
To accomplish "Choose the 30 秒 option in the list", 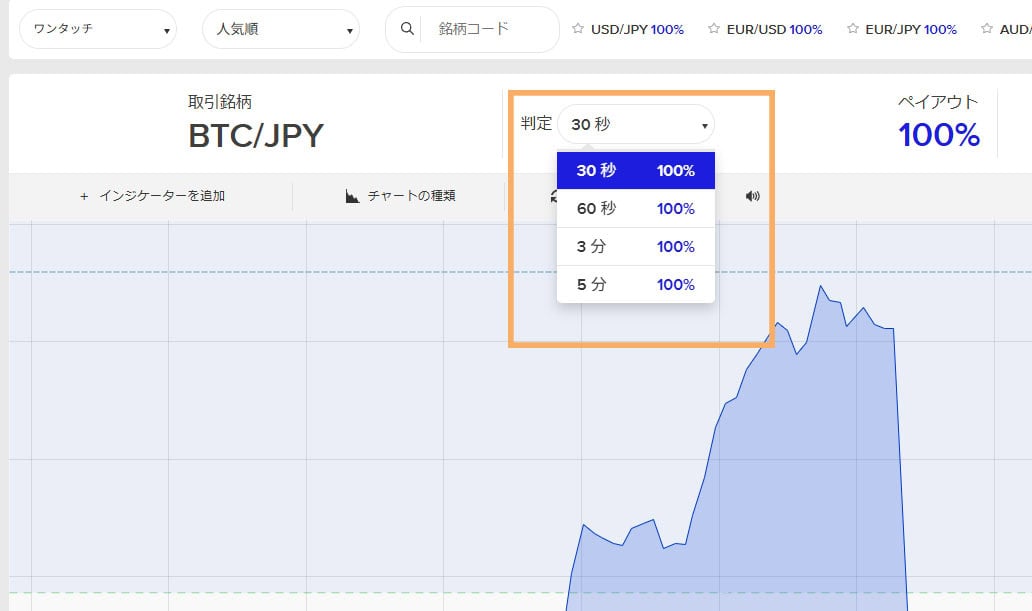I will tap(636, 171).
